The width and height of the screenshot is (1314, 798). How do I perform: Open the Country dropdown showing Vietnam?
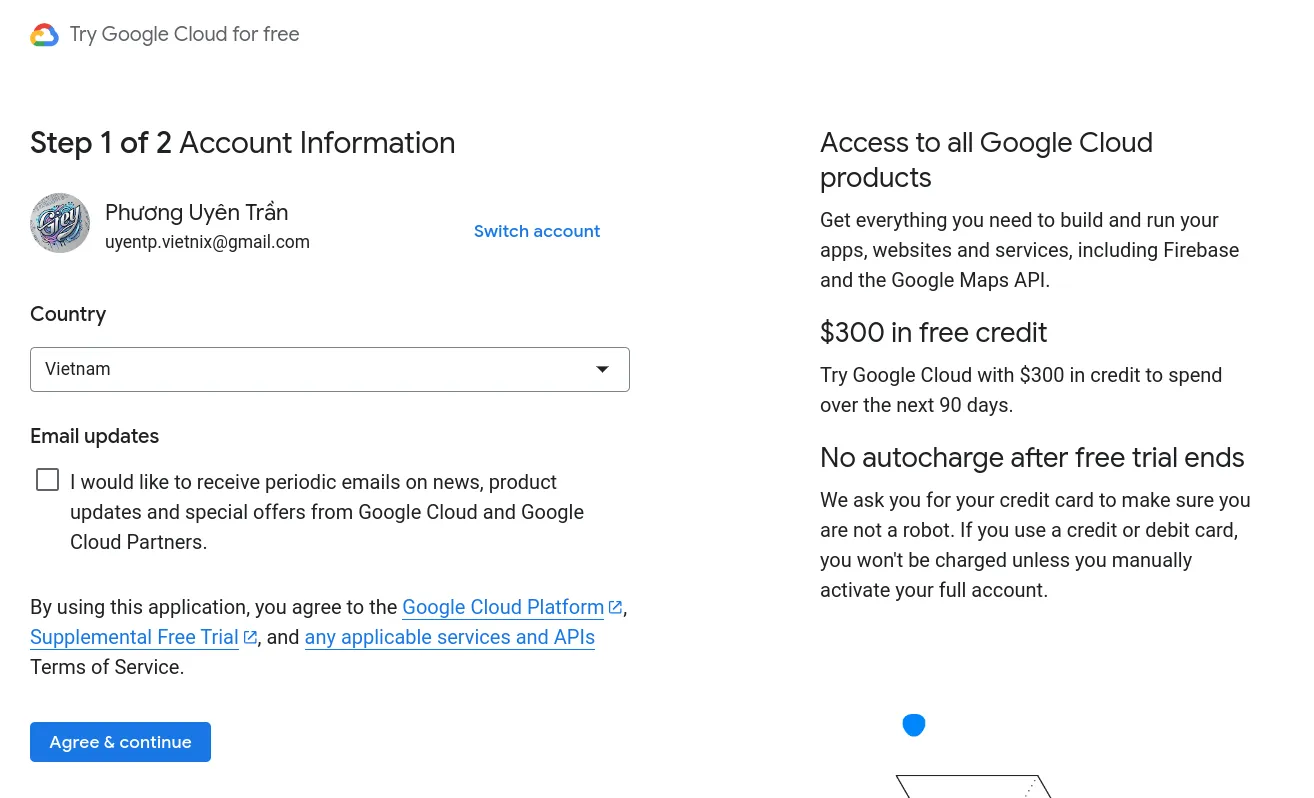(310, 369)
